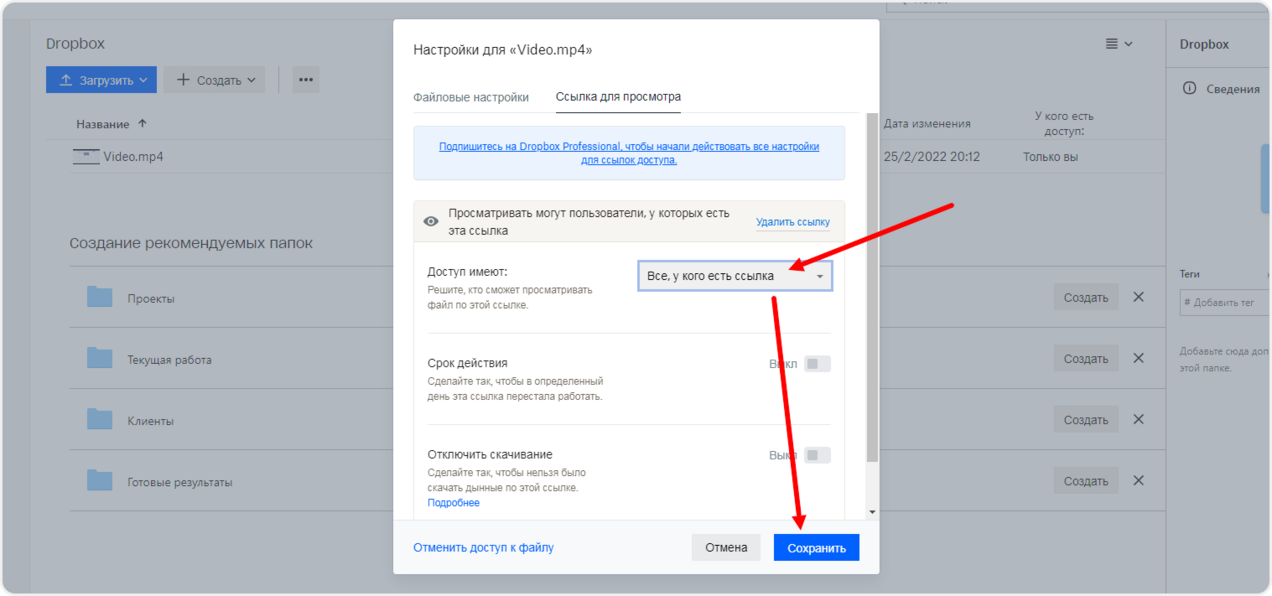Switch to Файловые настройки tab
1272x596 pixels.
(471, 97)
